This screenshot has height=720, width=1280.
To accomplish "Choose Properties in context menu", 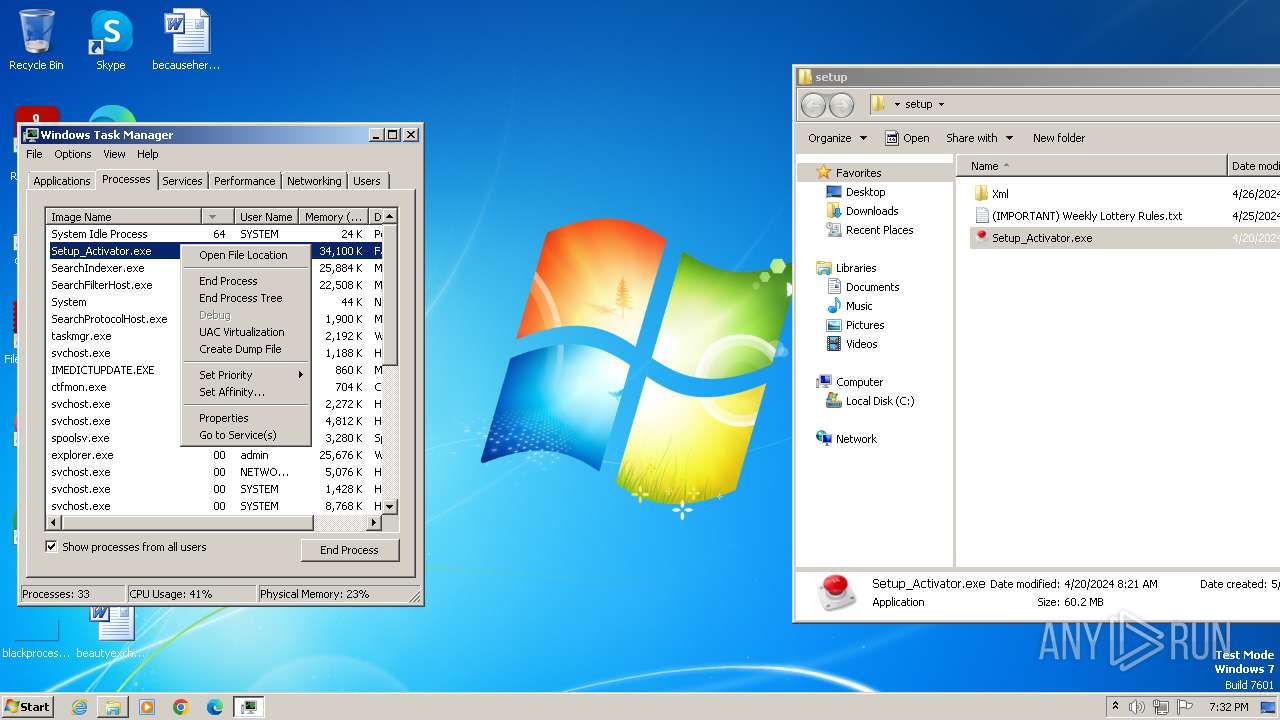I will coord(246,418).
